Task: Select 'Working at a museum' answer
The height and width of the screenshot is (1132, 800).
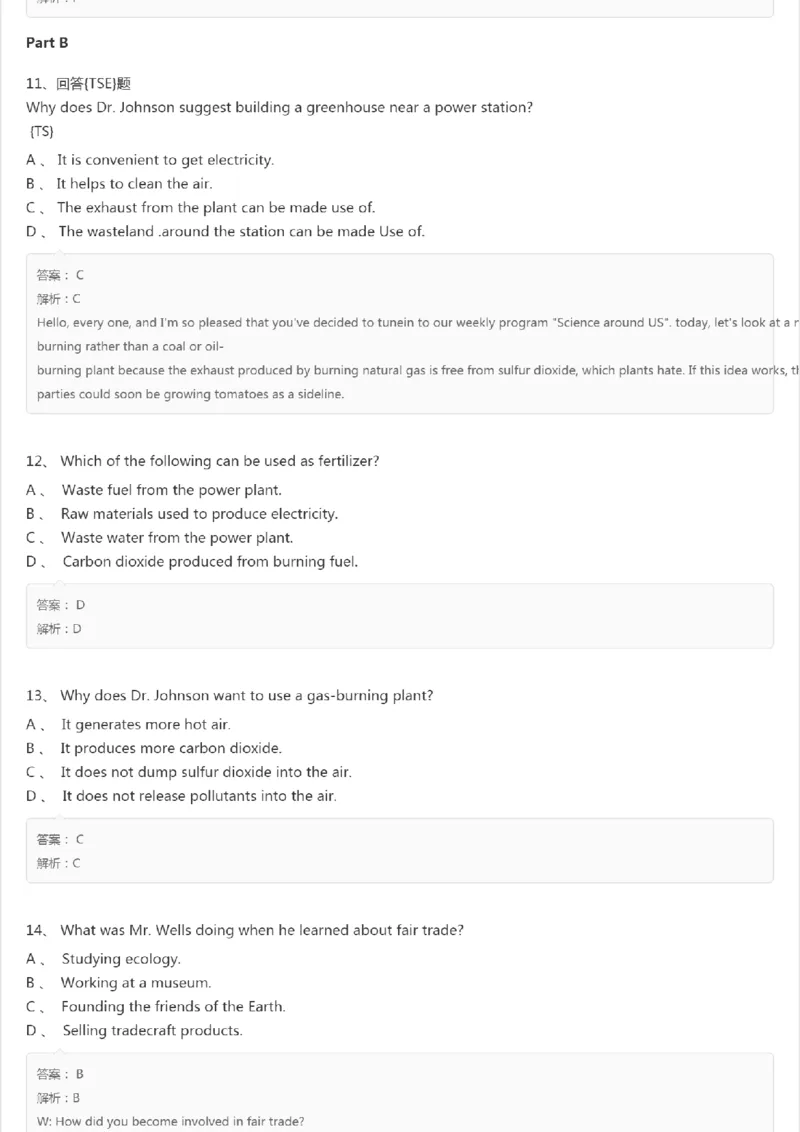Action: tap(136, 984)
